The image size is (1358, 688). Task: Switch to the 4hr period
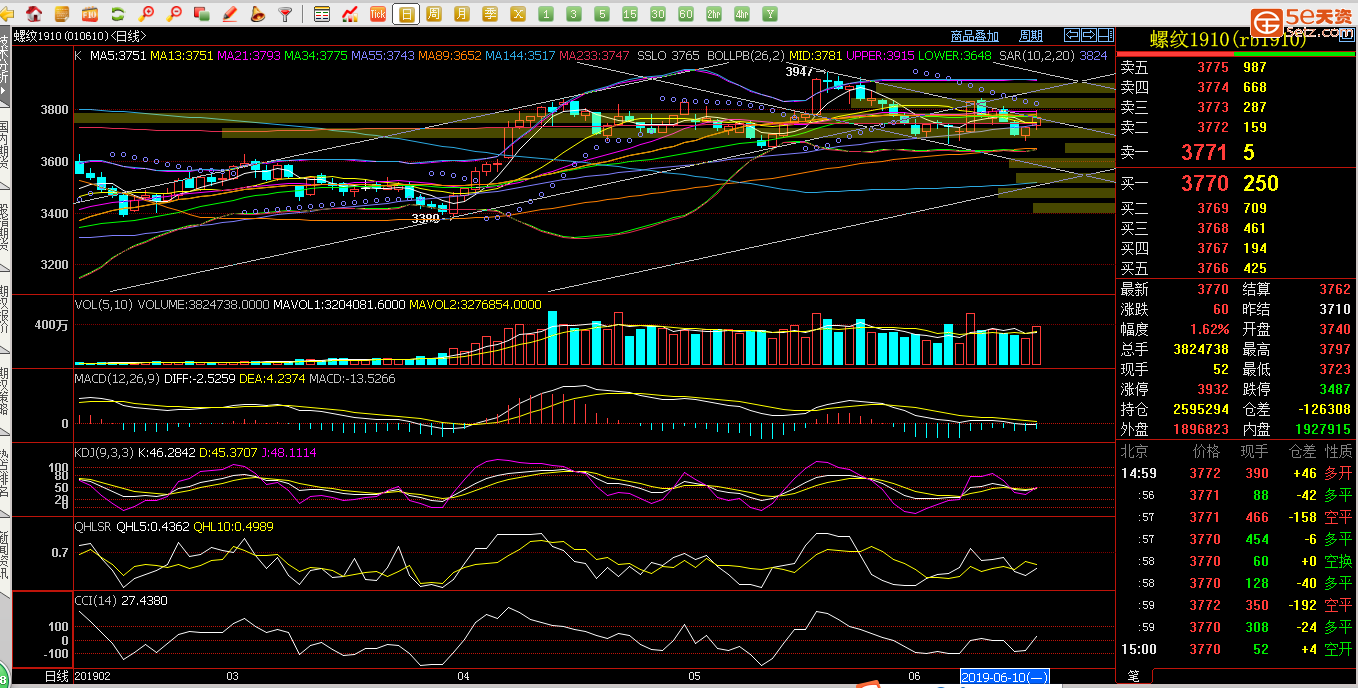(x=742, y=14)
